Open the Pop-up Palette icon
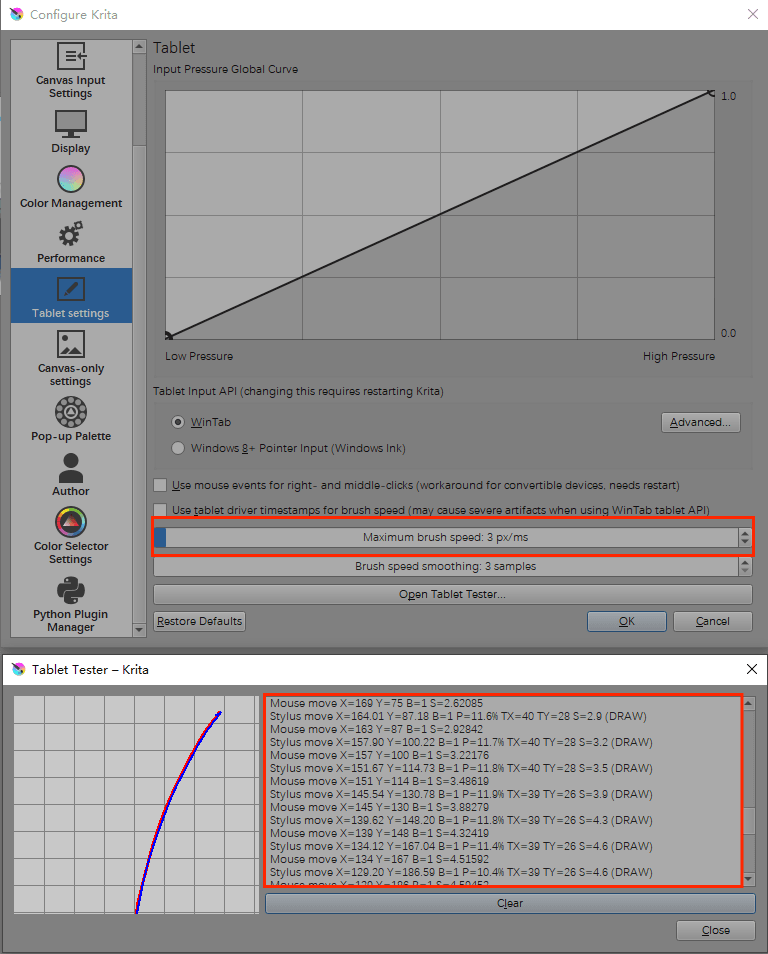 coord(71,412)
